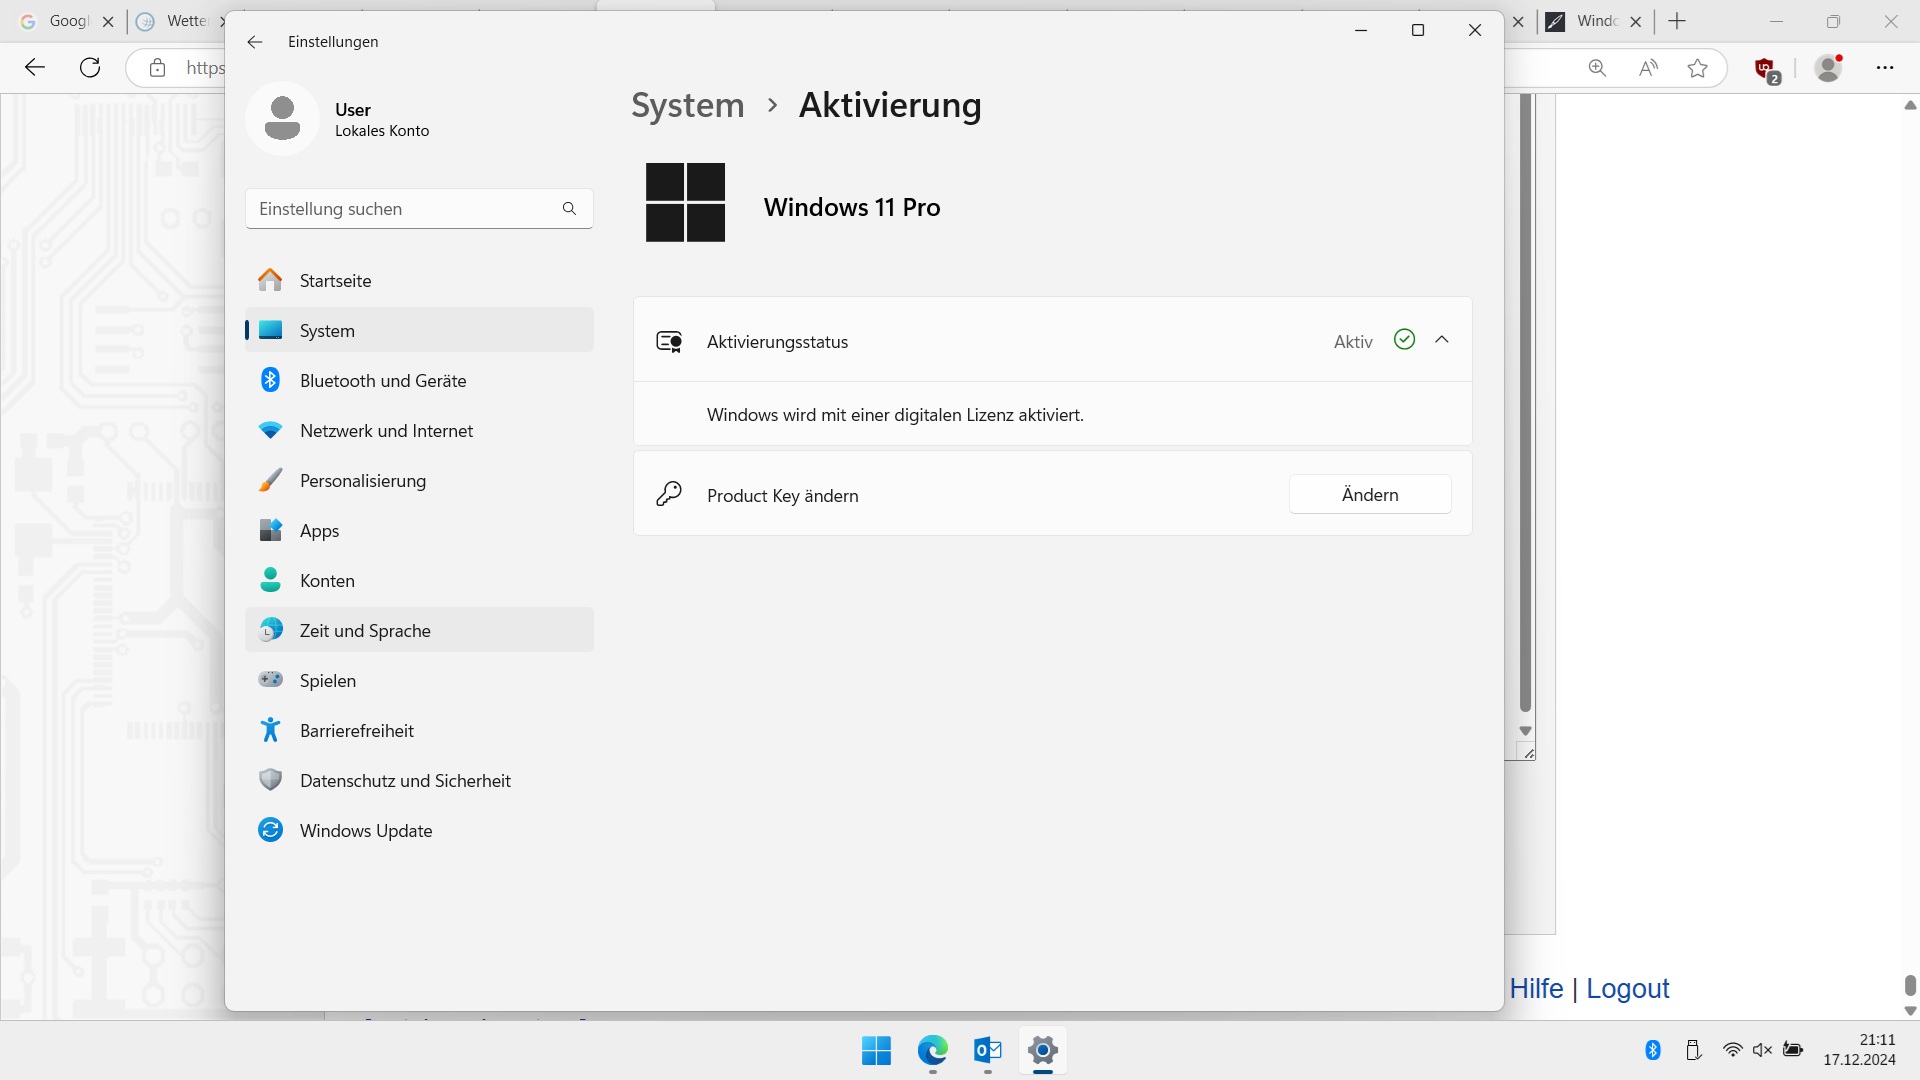Open Personalisierung settings
Viewport: 1920px width, 1080px height.
(x=419, y=481)
